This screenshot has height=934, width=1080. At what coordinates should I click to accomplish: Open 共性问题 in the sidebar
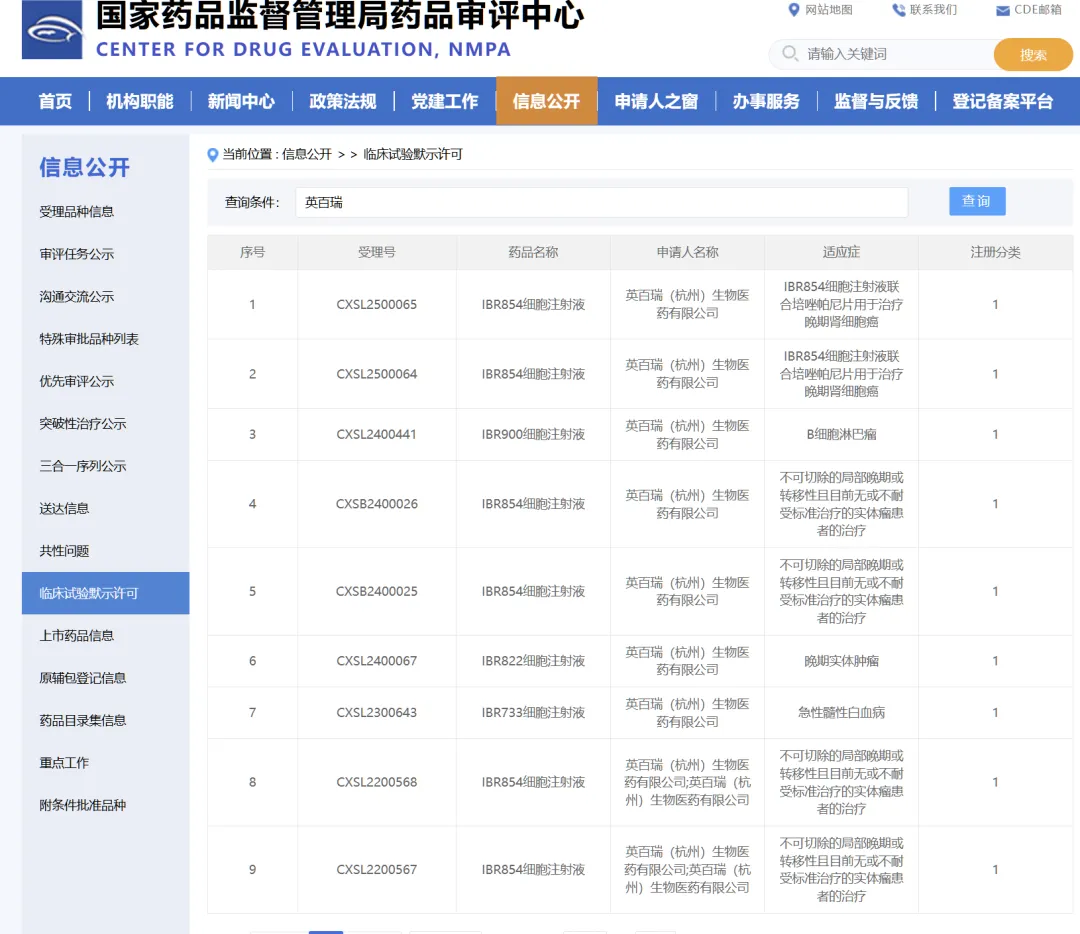coord(64,551)
